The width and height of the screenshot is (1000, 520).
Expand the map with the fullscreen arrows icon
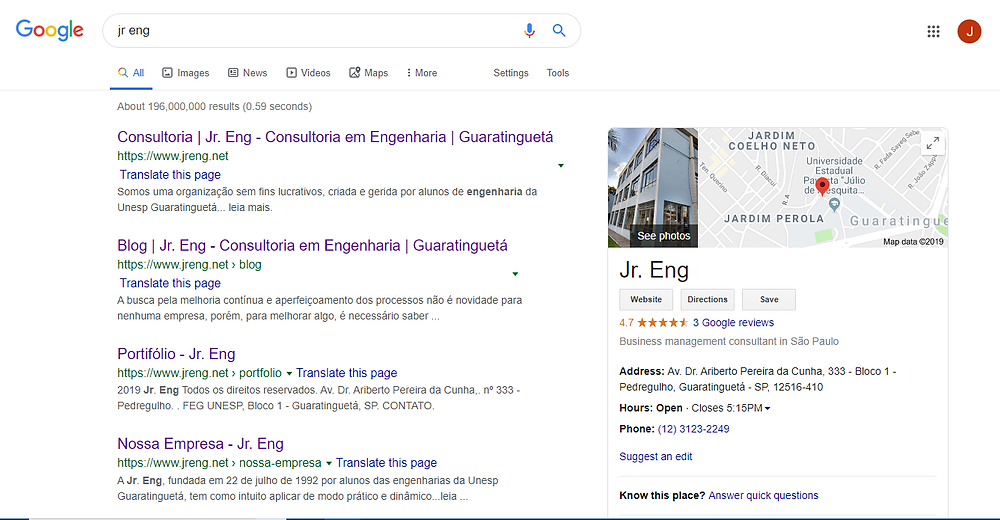(933, 143)
